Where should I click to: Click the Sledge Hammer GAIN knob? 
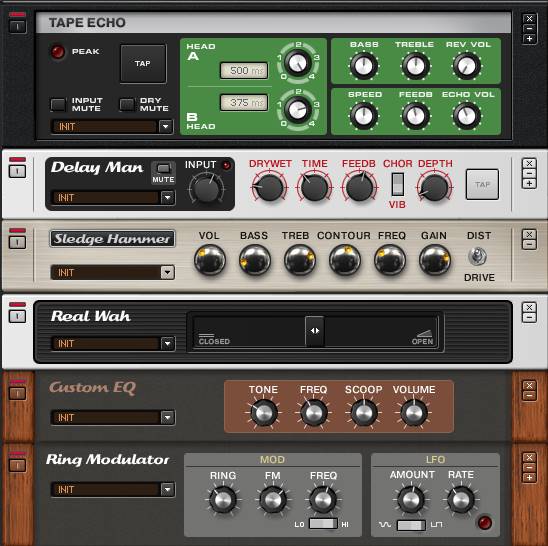(434, 260)
